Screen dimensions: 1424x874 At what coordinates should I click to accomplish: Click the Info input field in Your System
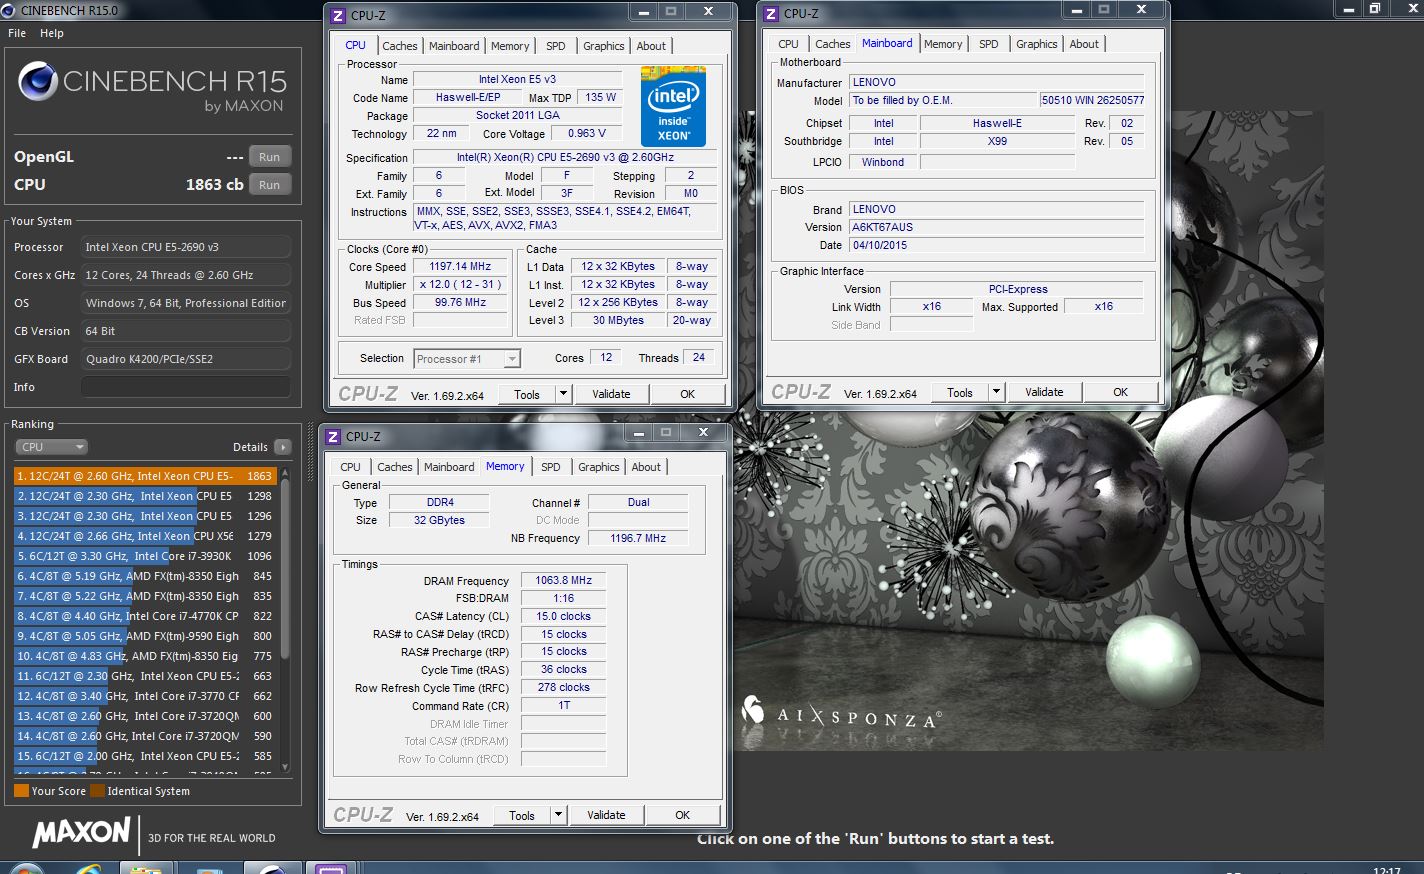coord(186,387)
